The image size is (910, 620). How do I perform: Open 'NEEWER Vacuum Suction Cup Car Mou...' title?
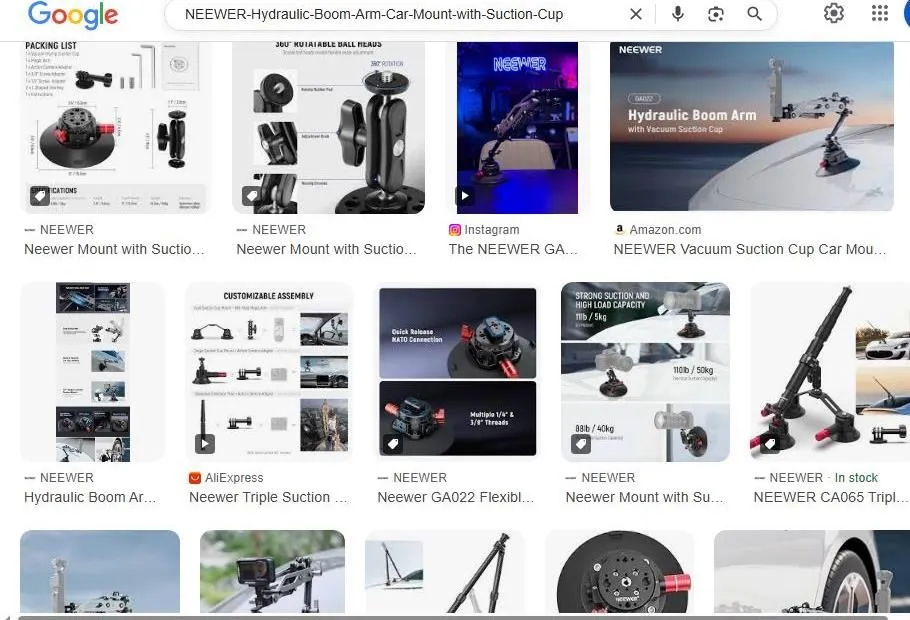(750, 249)
